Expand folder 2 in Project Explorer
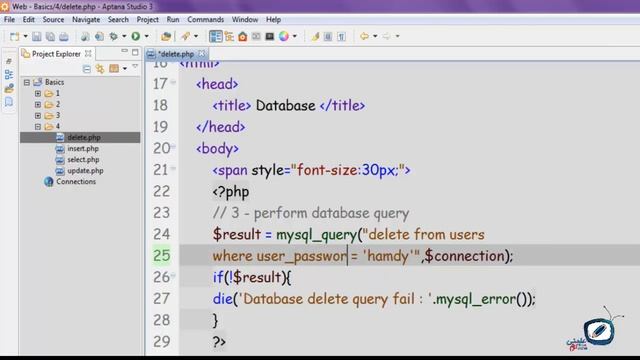 pyautogui.click(x=38, y=104)
